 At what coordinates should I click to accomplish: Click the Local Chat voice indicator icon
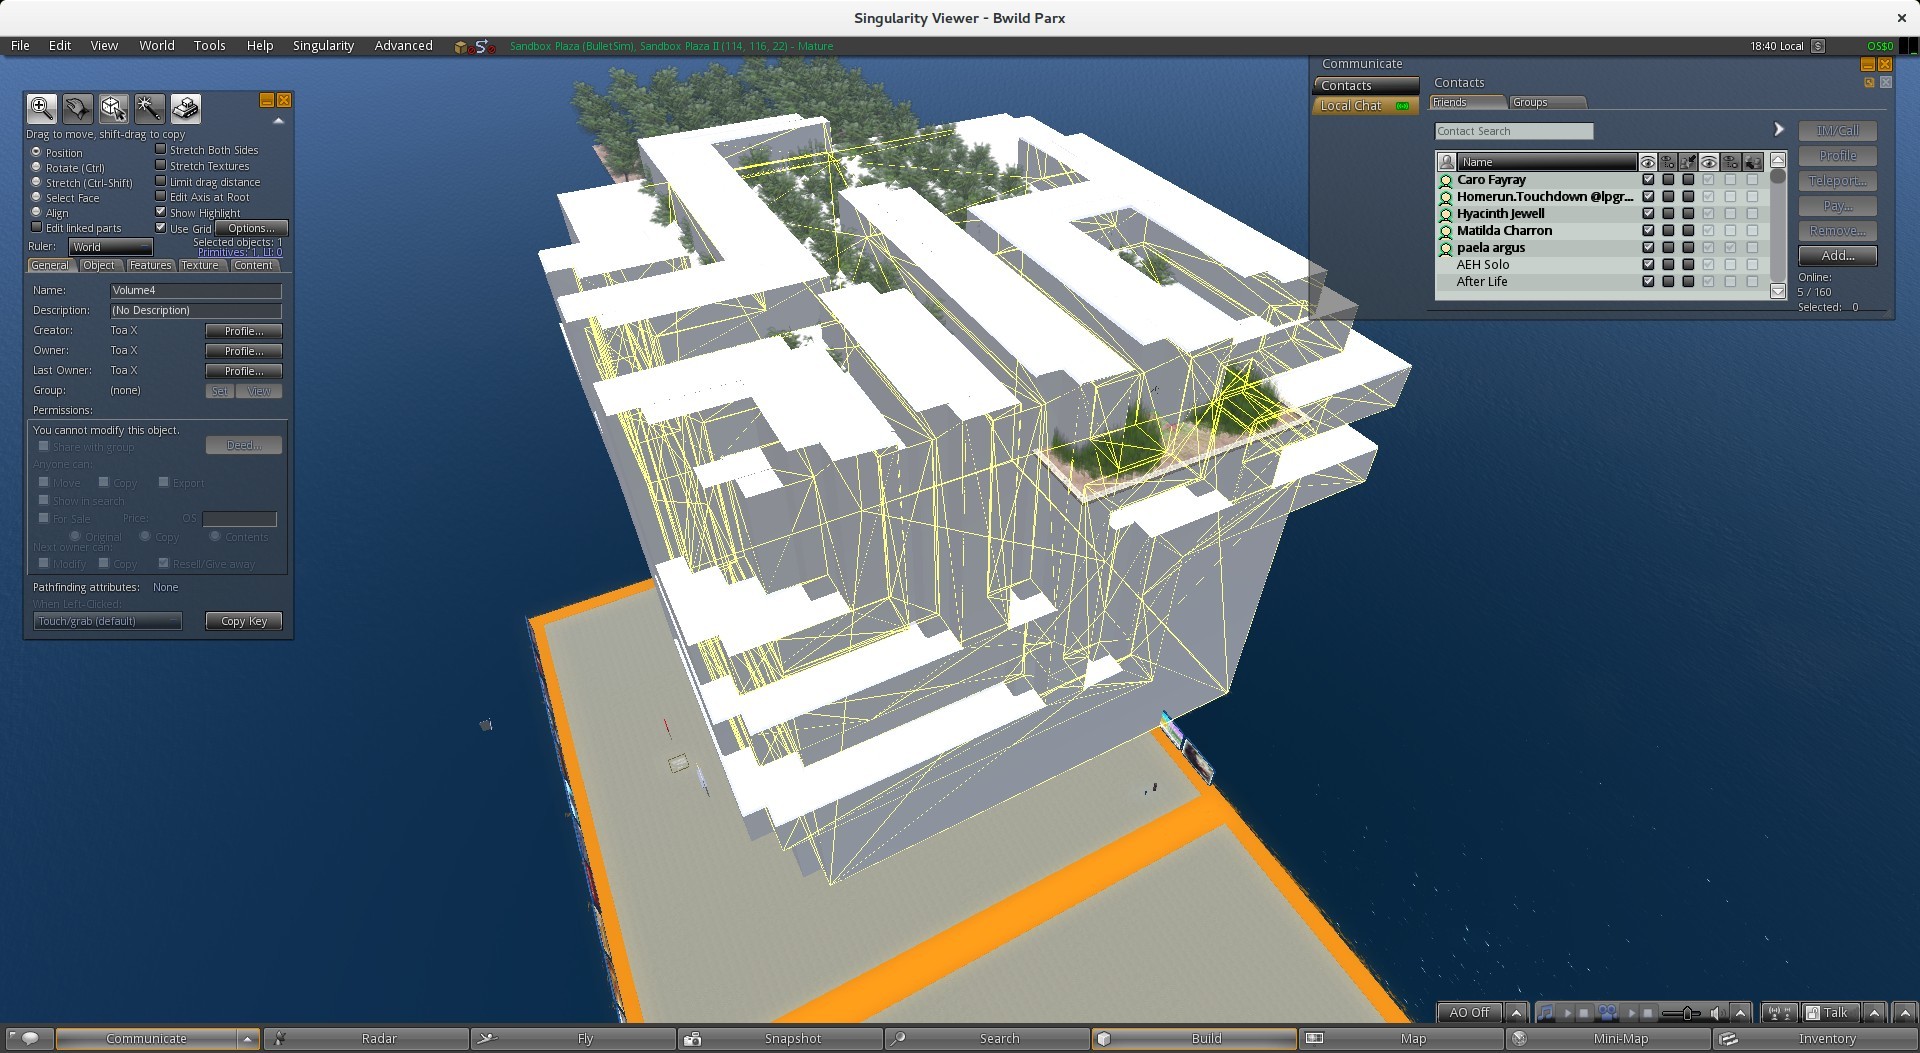pyautogui.click(x=1402, y=106)
